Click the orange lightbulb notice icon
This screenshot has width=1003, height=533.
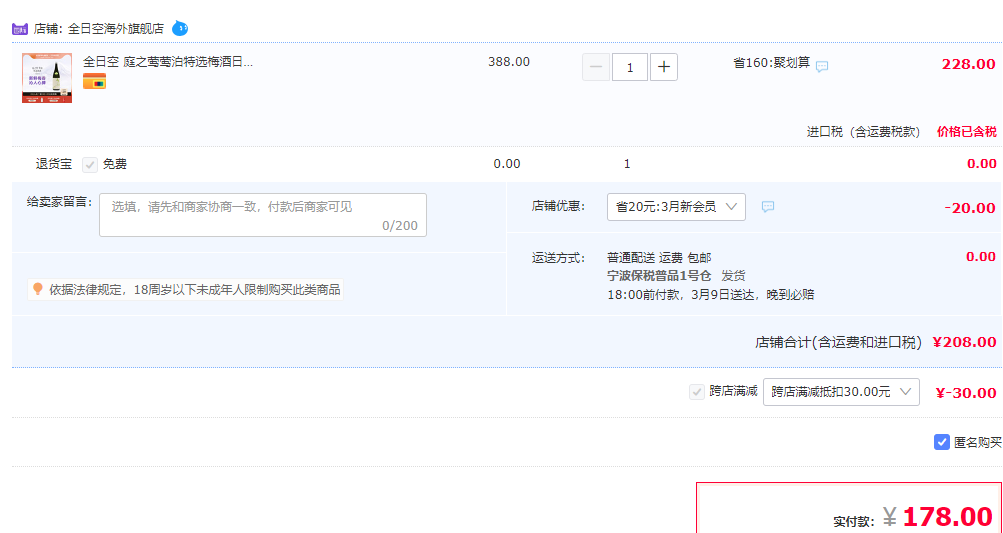click(x=38, y=289)
